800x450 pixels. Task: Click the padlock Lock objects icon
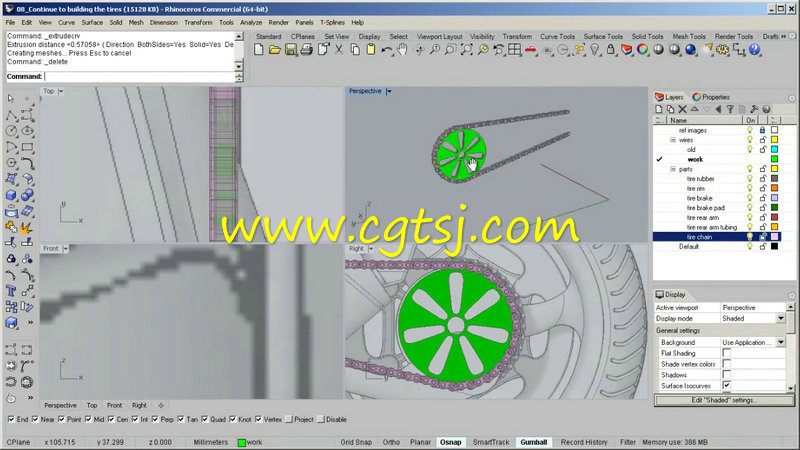(611, 49)
